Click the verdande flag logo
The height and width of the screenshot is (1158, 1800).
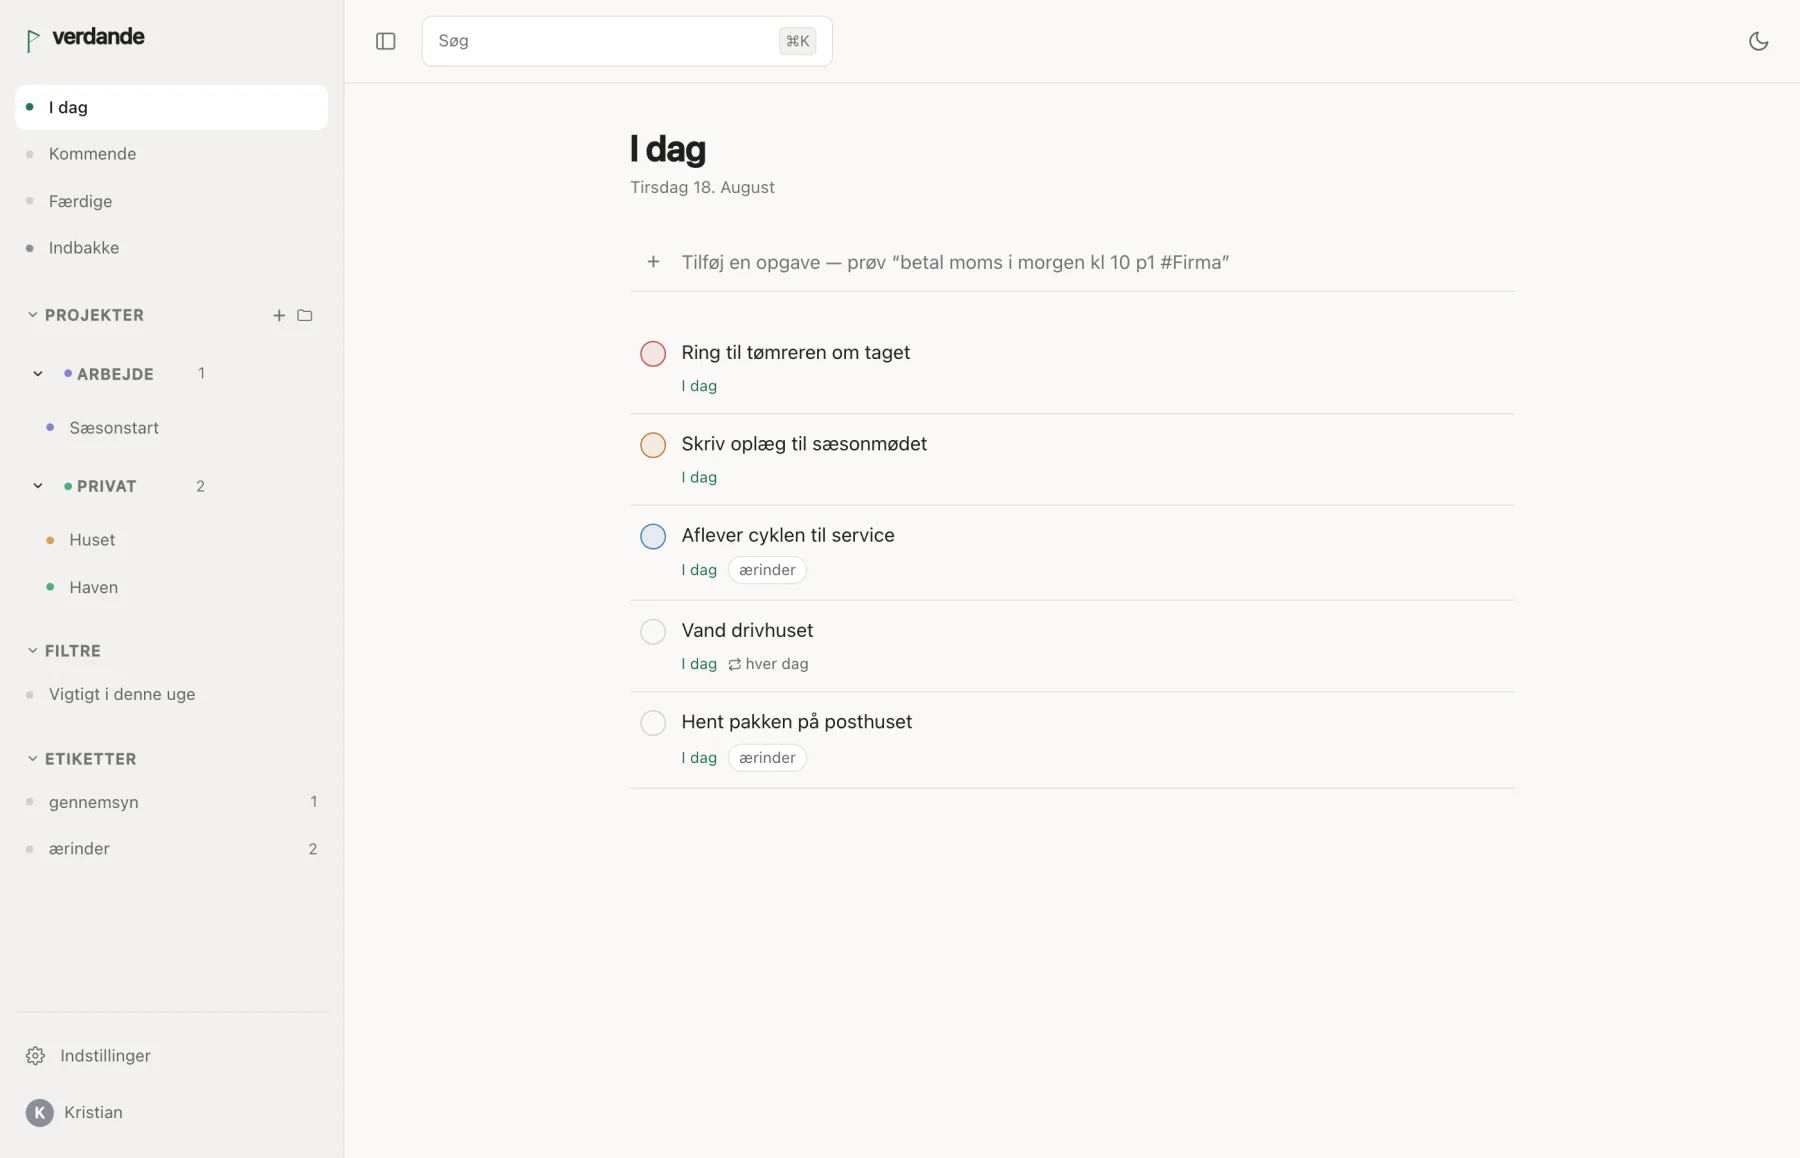(x=33, y=40)
